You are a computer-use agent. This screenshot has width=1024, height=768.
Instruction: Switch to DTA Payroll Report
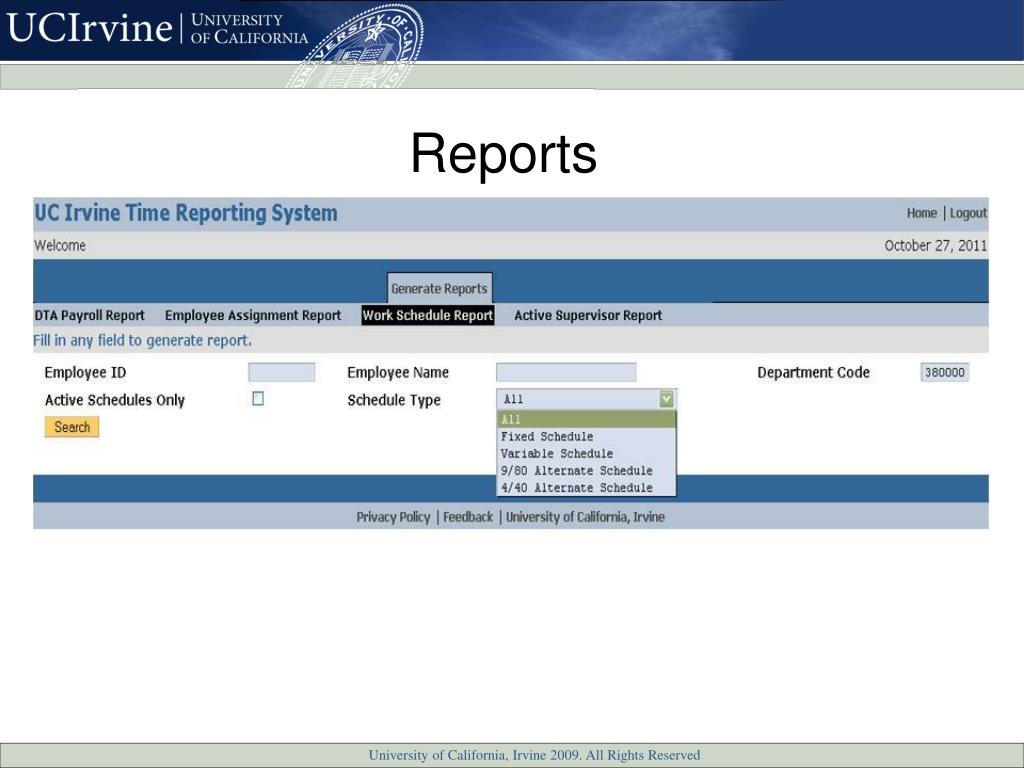click(x=89, y=315)
